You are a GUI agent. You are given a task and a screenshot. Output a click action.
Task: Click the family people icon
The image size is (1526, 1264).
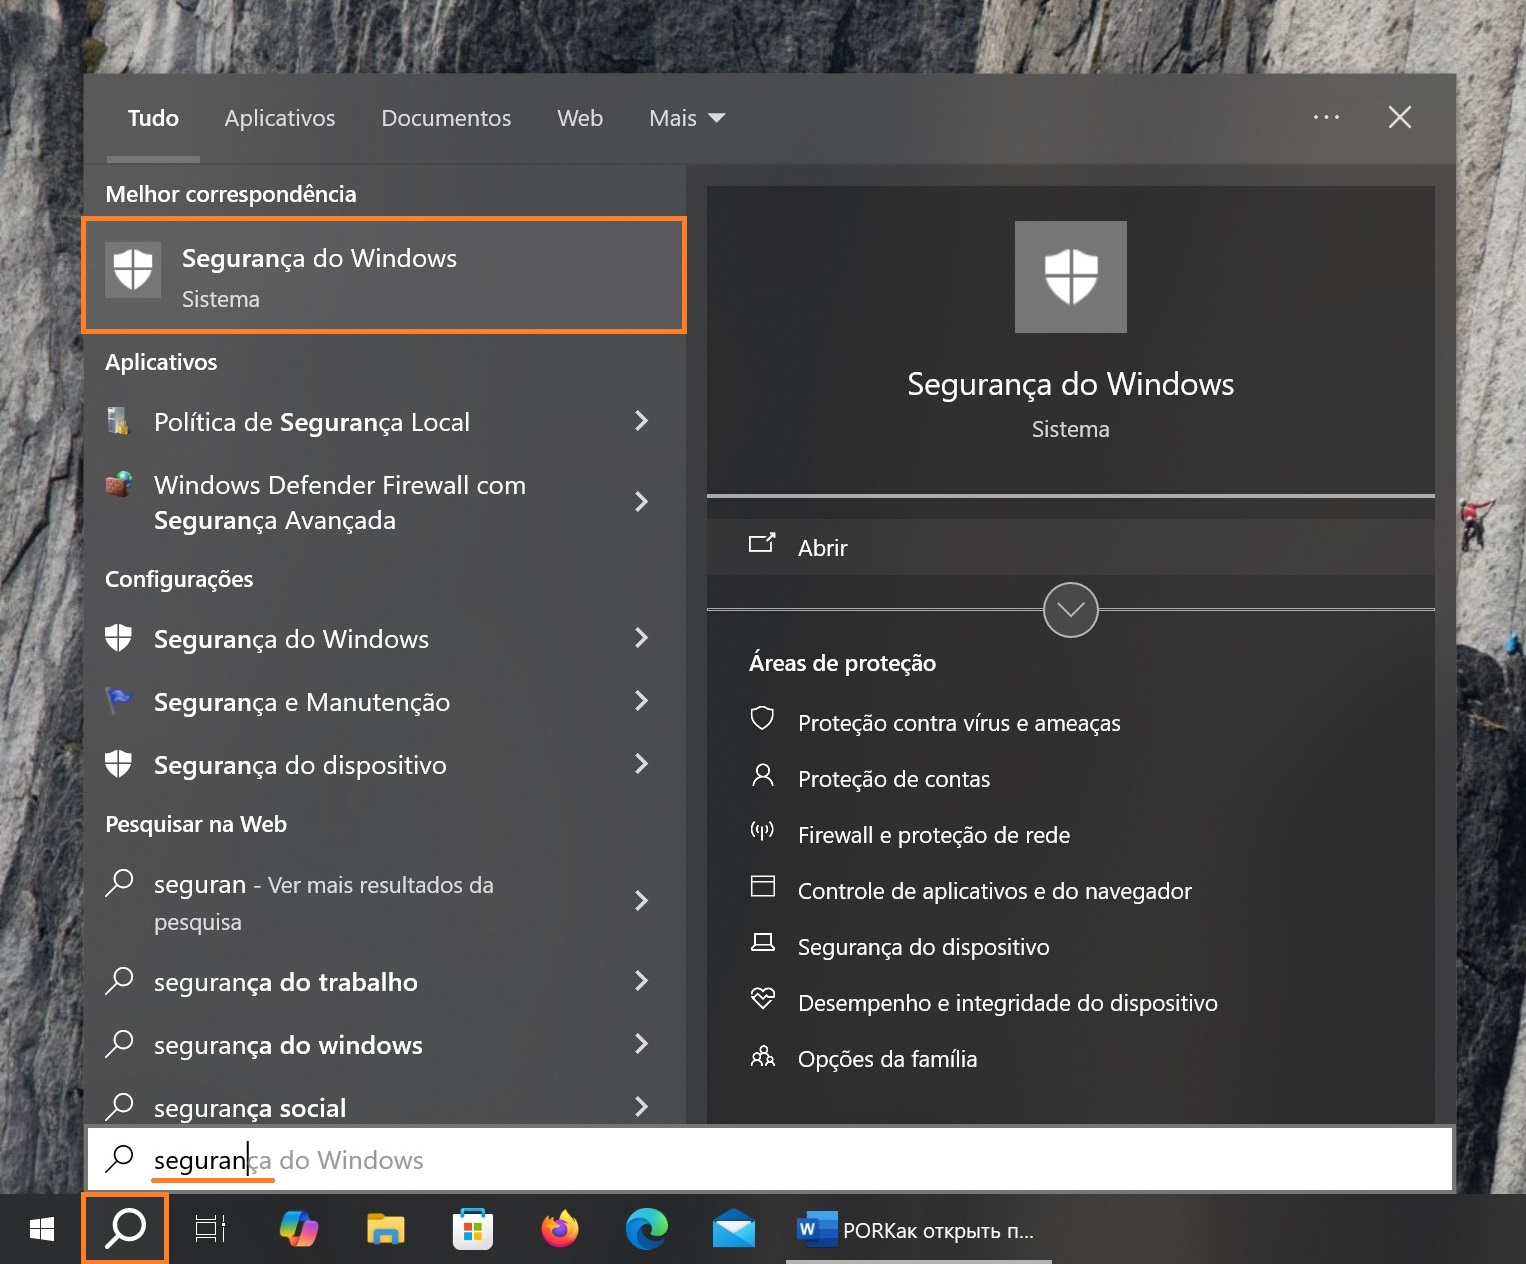(762, 1056)
